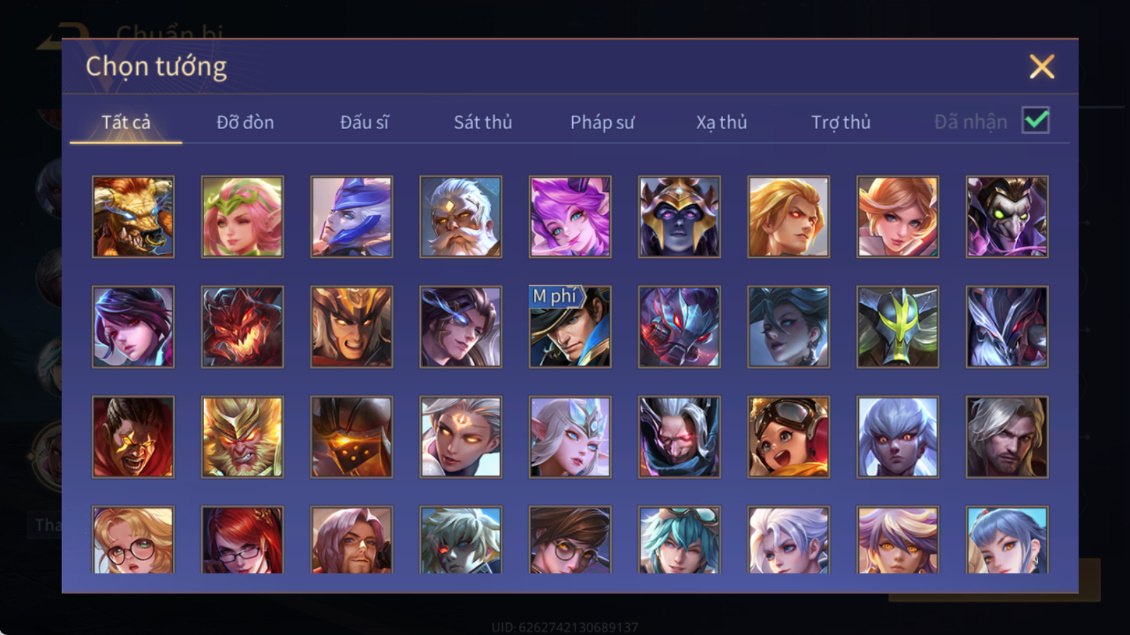Choose the golden monkey king hero portrait
1130x635 pixels.
click(x=242, y=437)
